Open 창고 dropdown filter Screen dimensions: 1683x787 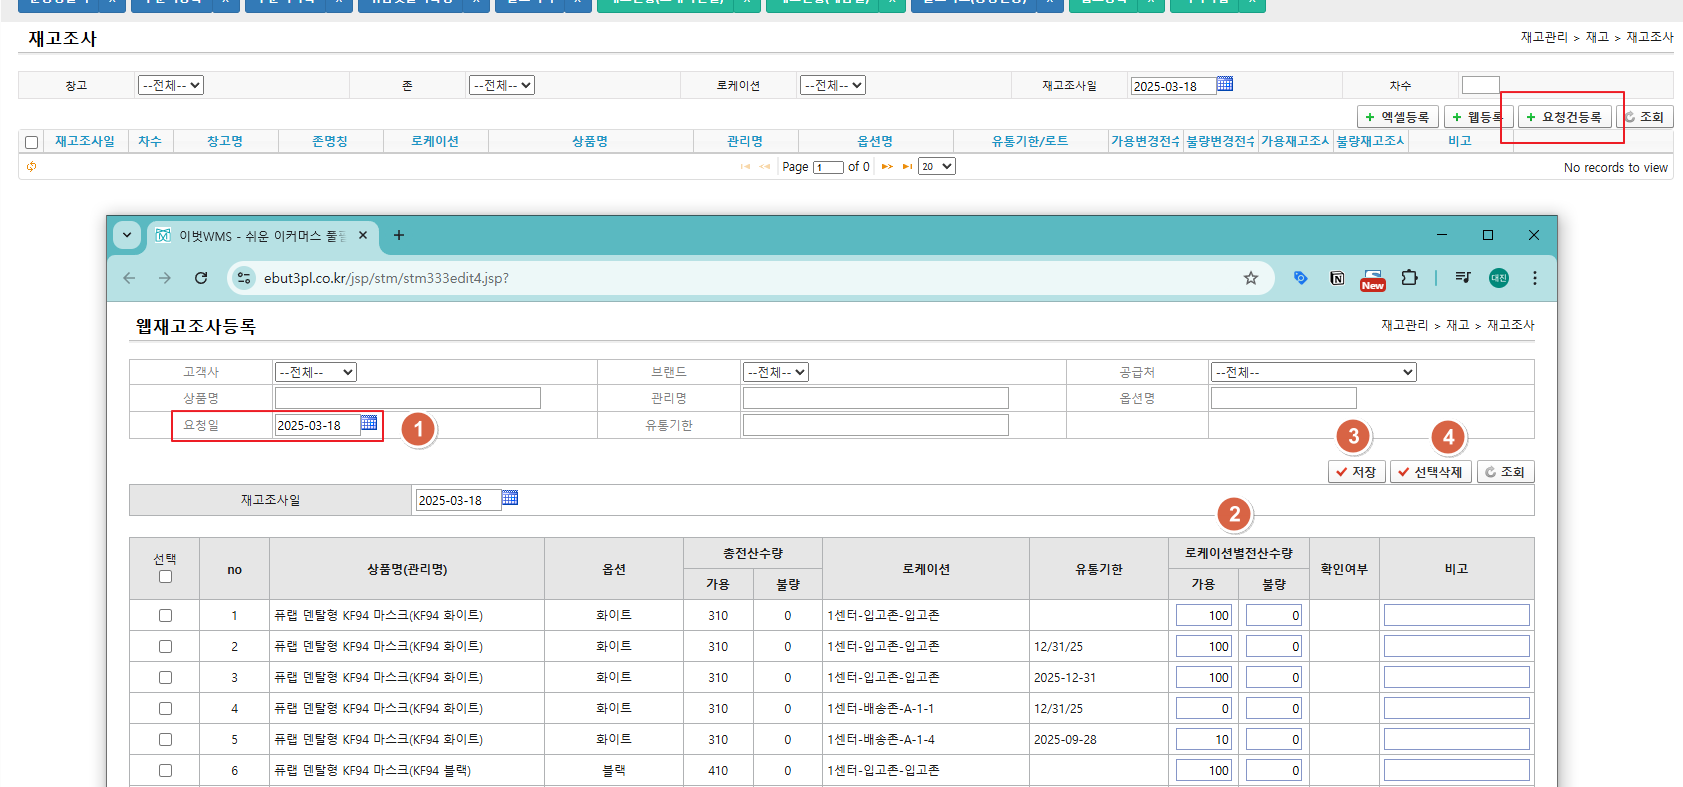point(171,85)
